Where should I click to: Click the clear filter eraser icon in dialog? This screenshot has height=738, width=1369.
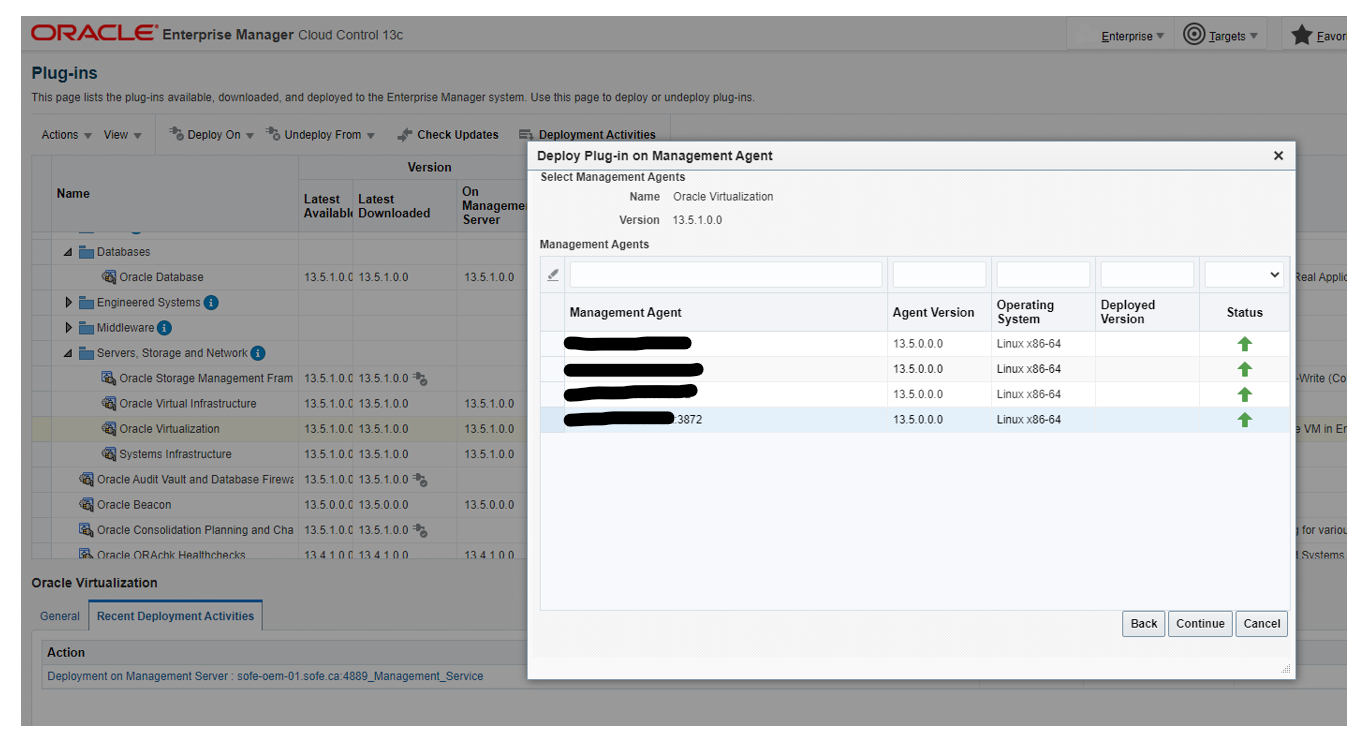[x=553, y=275]
